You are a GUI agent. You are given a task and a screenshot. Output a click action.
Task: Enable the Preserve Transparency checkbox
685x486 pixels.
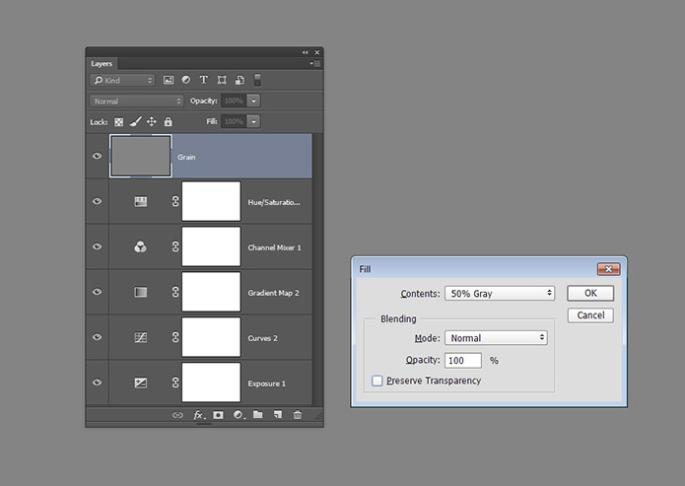377,381
